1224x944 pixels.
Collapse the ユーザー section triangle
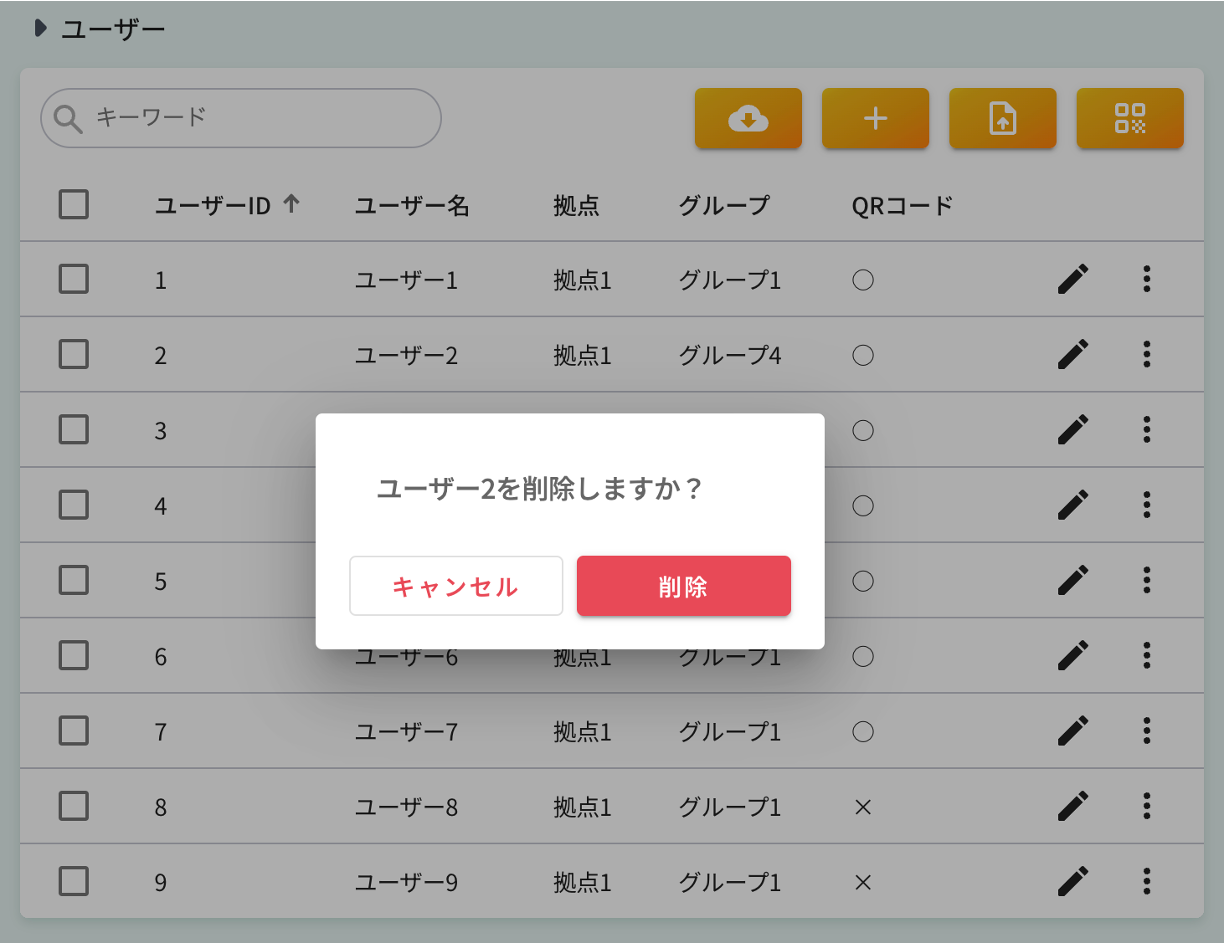[x=39, y=28]
